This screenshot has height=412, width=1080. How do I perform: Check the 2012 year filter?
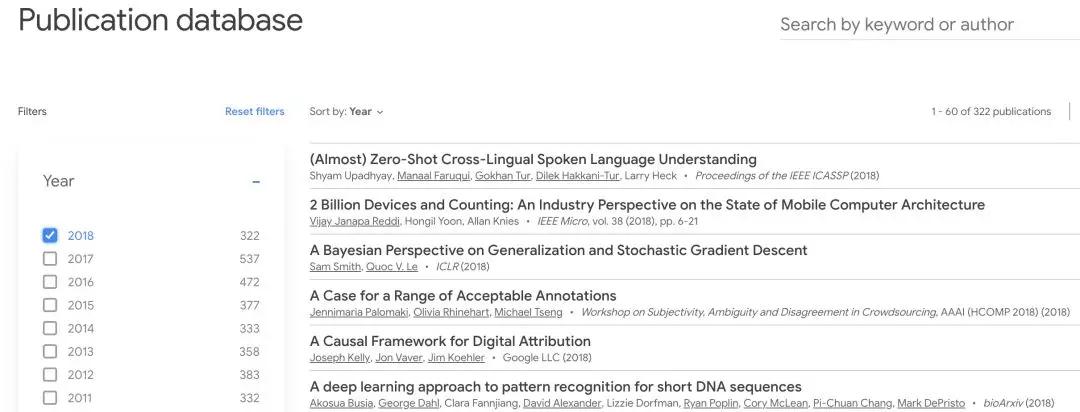pos(50,375)
